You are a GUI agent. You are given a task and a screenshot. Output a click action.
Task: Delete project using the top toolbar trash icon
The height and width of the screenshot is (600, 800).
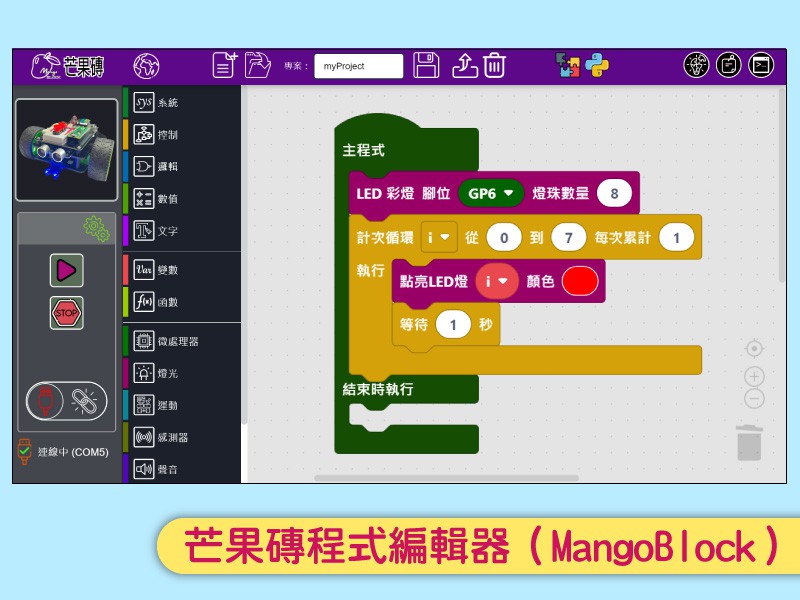coord(494,66)
